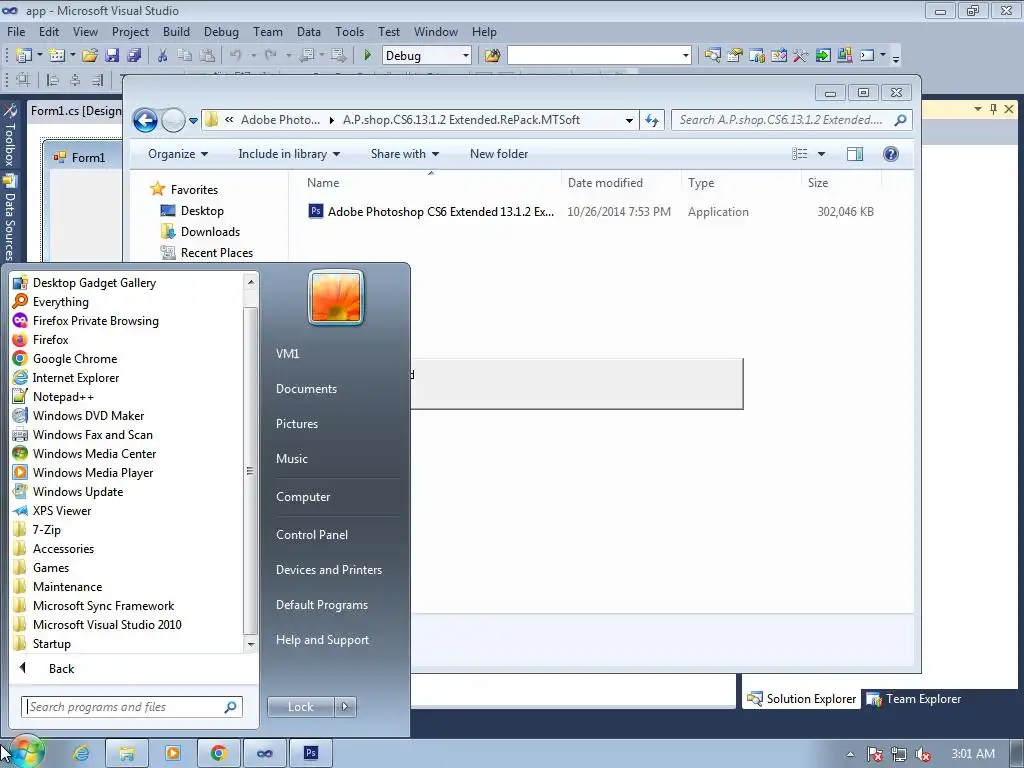Open the Tools menu
1024x768 pixels.
[x=349, y=31]
